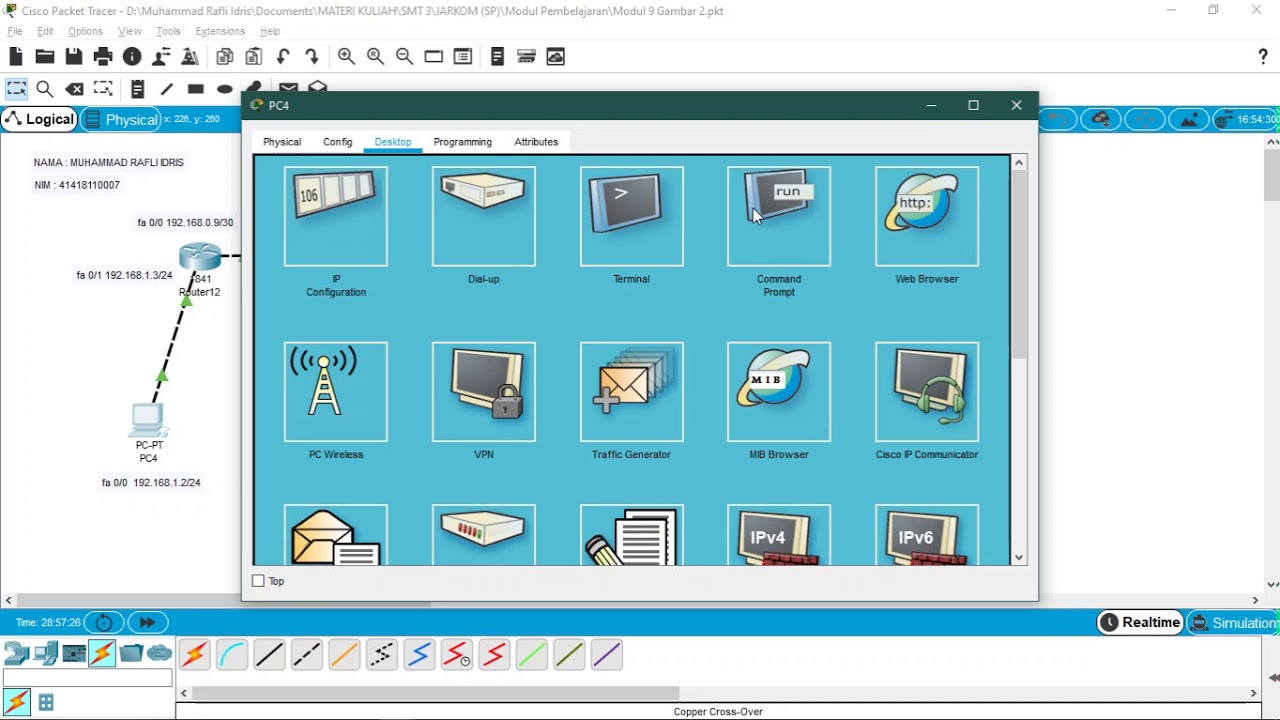Select the automatic connection lightning cable
The width and height of the screenshot is (1280, 720).
tap(195, 655)
